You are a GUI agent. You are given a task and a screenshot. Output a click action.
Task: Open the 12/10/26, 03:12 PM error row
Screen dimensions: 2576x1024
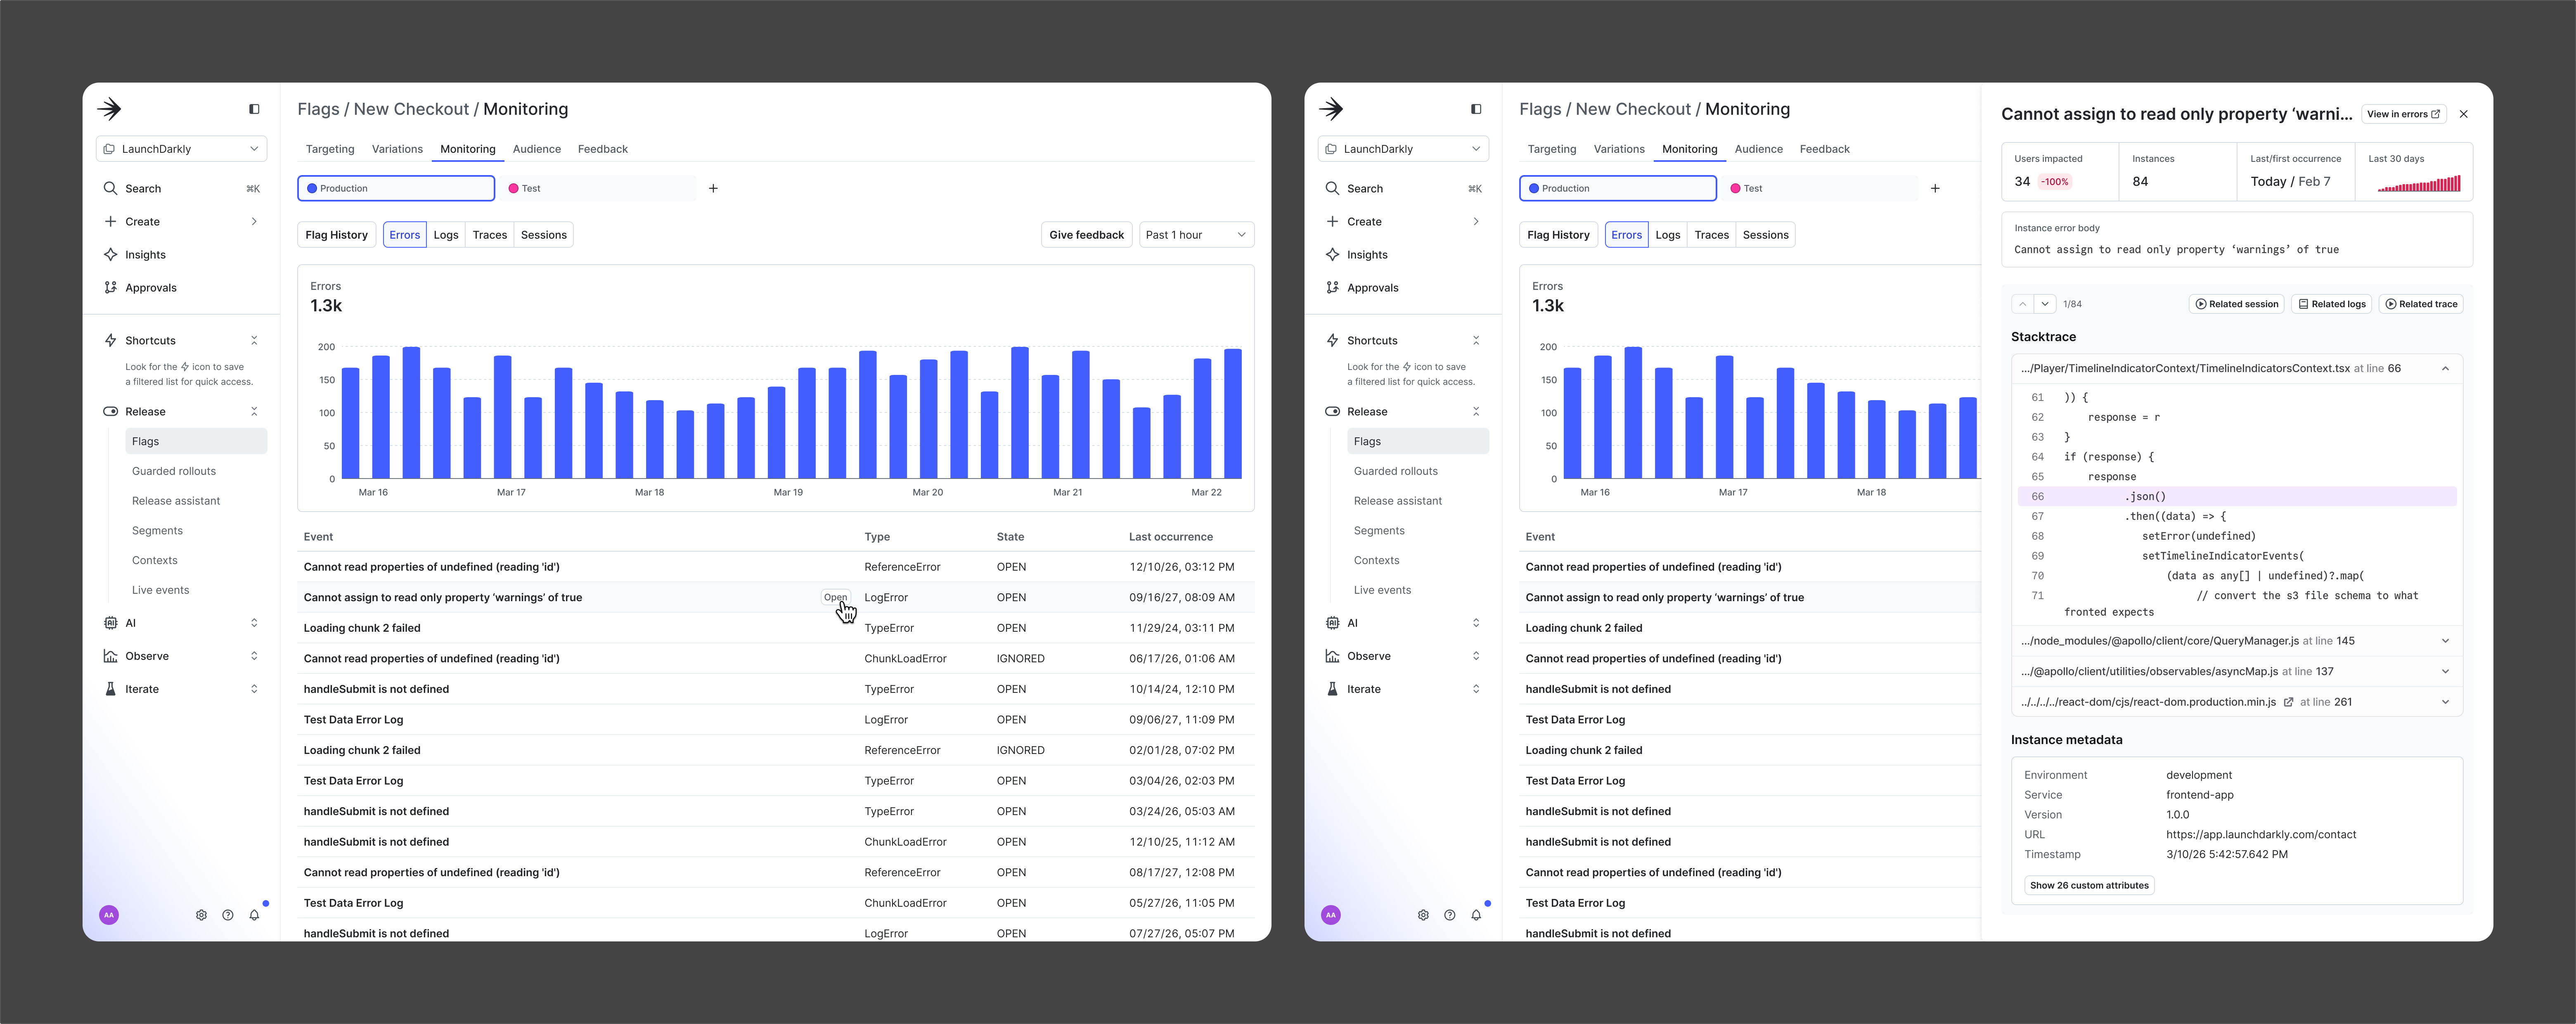776,567
